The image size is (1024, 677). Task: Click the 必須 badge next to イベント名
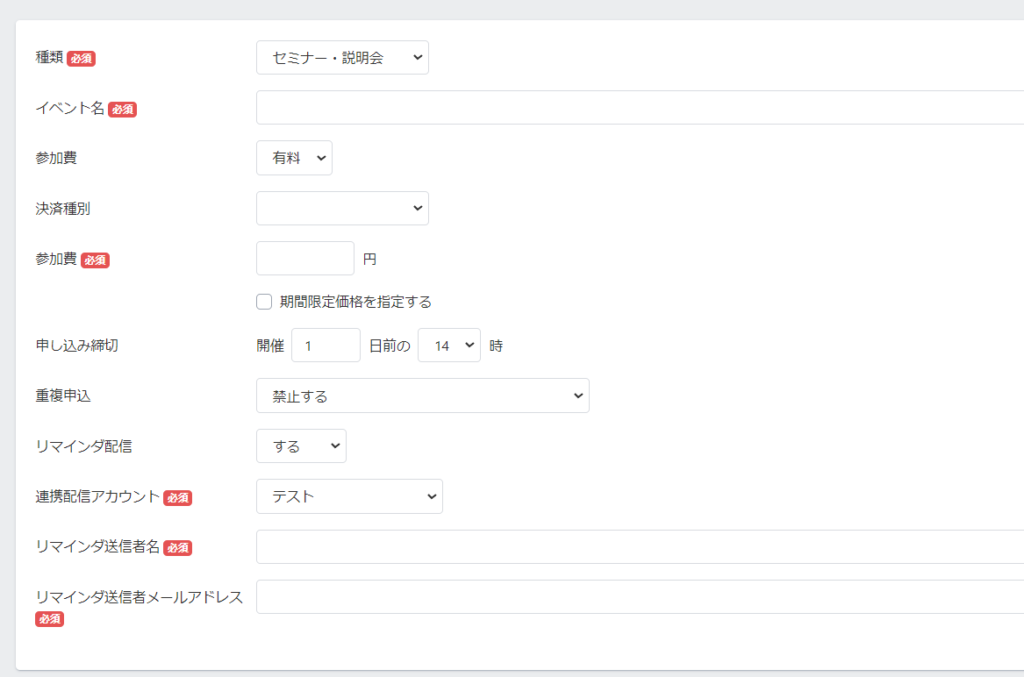point(122,109)
